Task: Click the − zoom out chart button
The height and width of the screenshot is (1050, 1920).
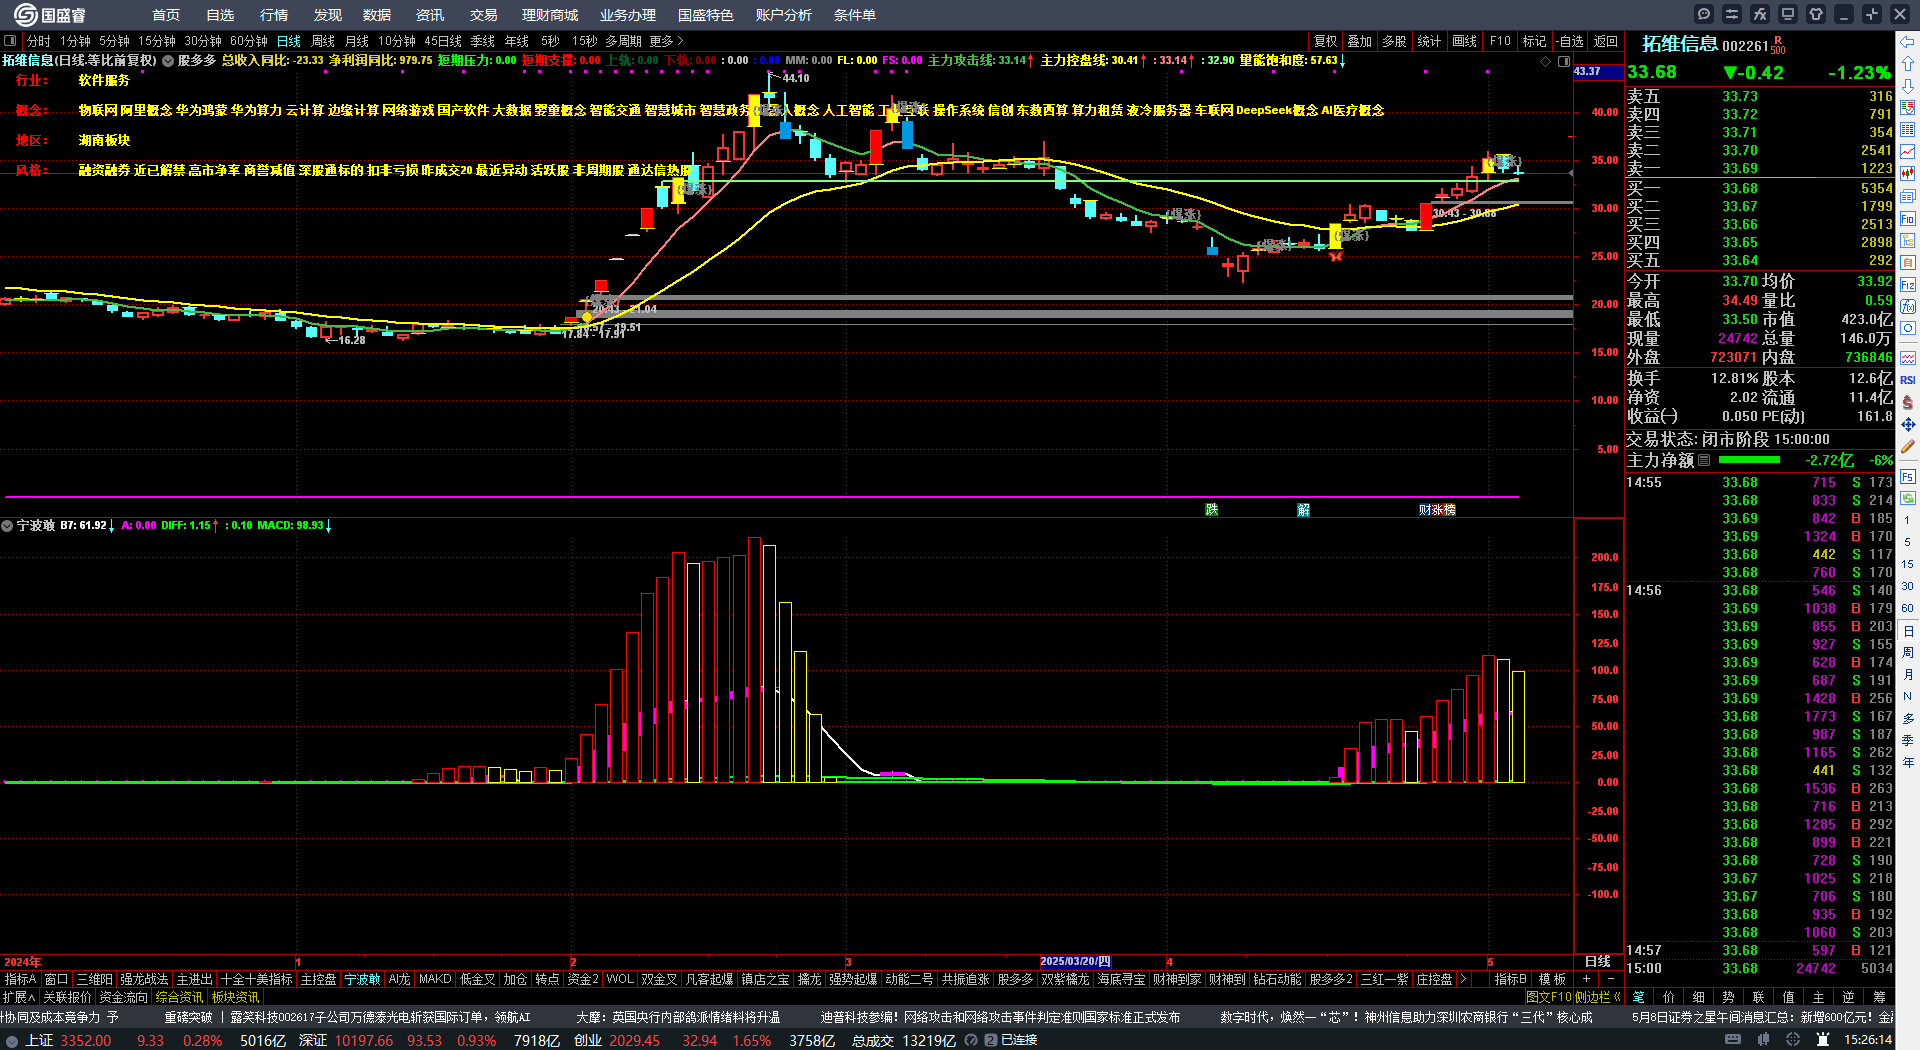Action: point(1610,979)
